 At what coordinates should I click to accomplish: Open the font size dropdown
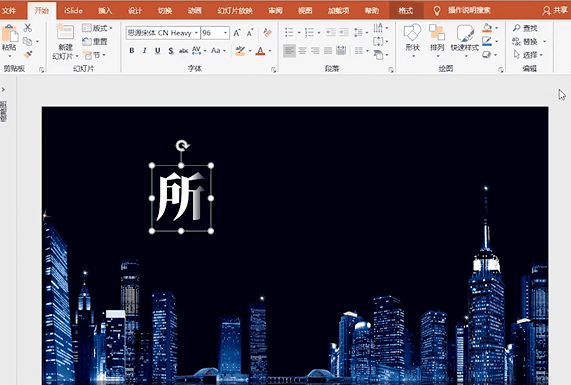[x=226, y=33]
